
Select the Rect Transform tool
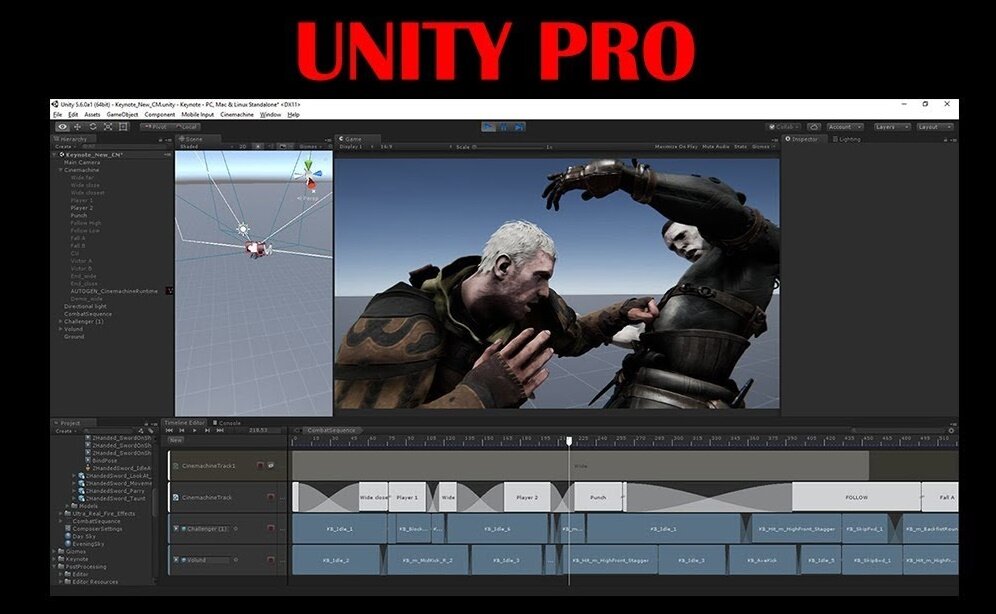click(123, 127)
